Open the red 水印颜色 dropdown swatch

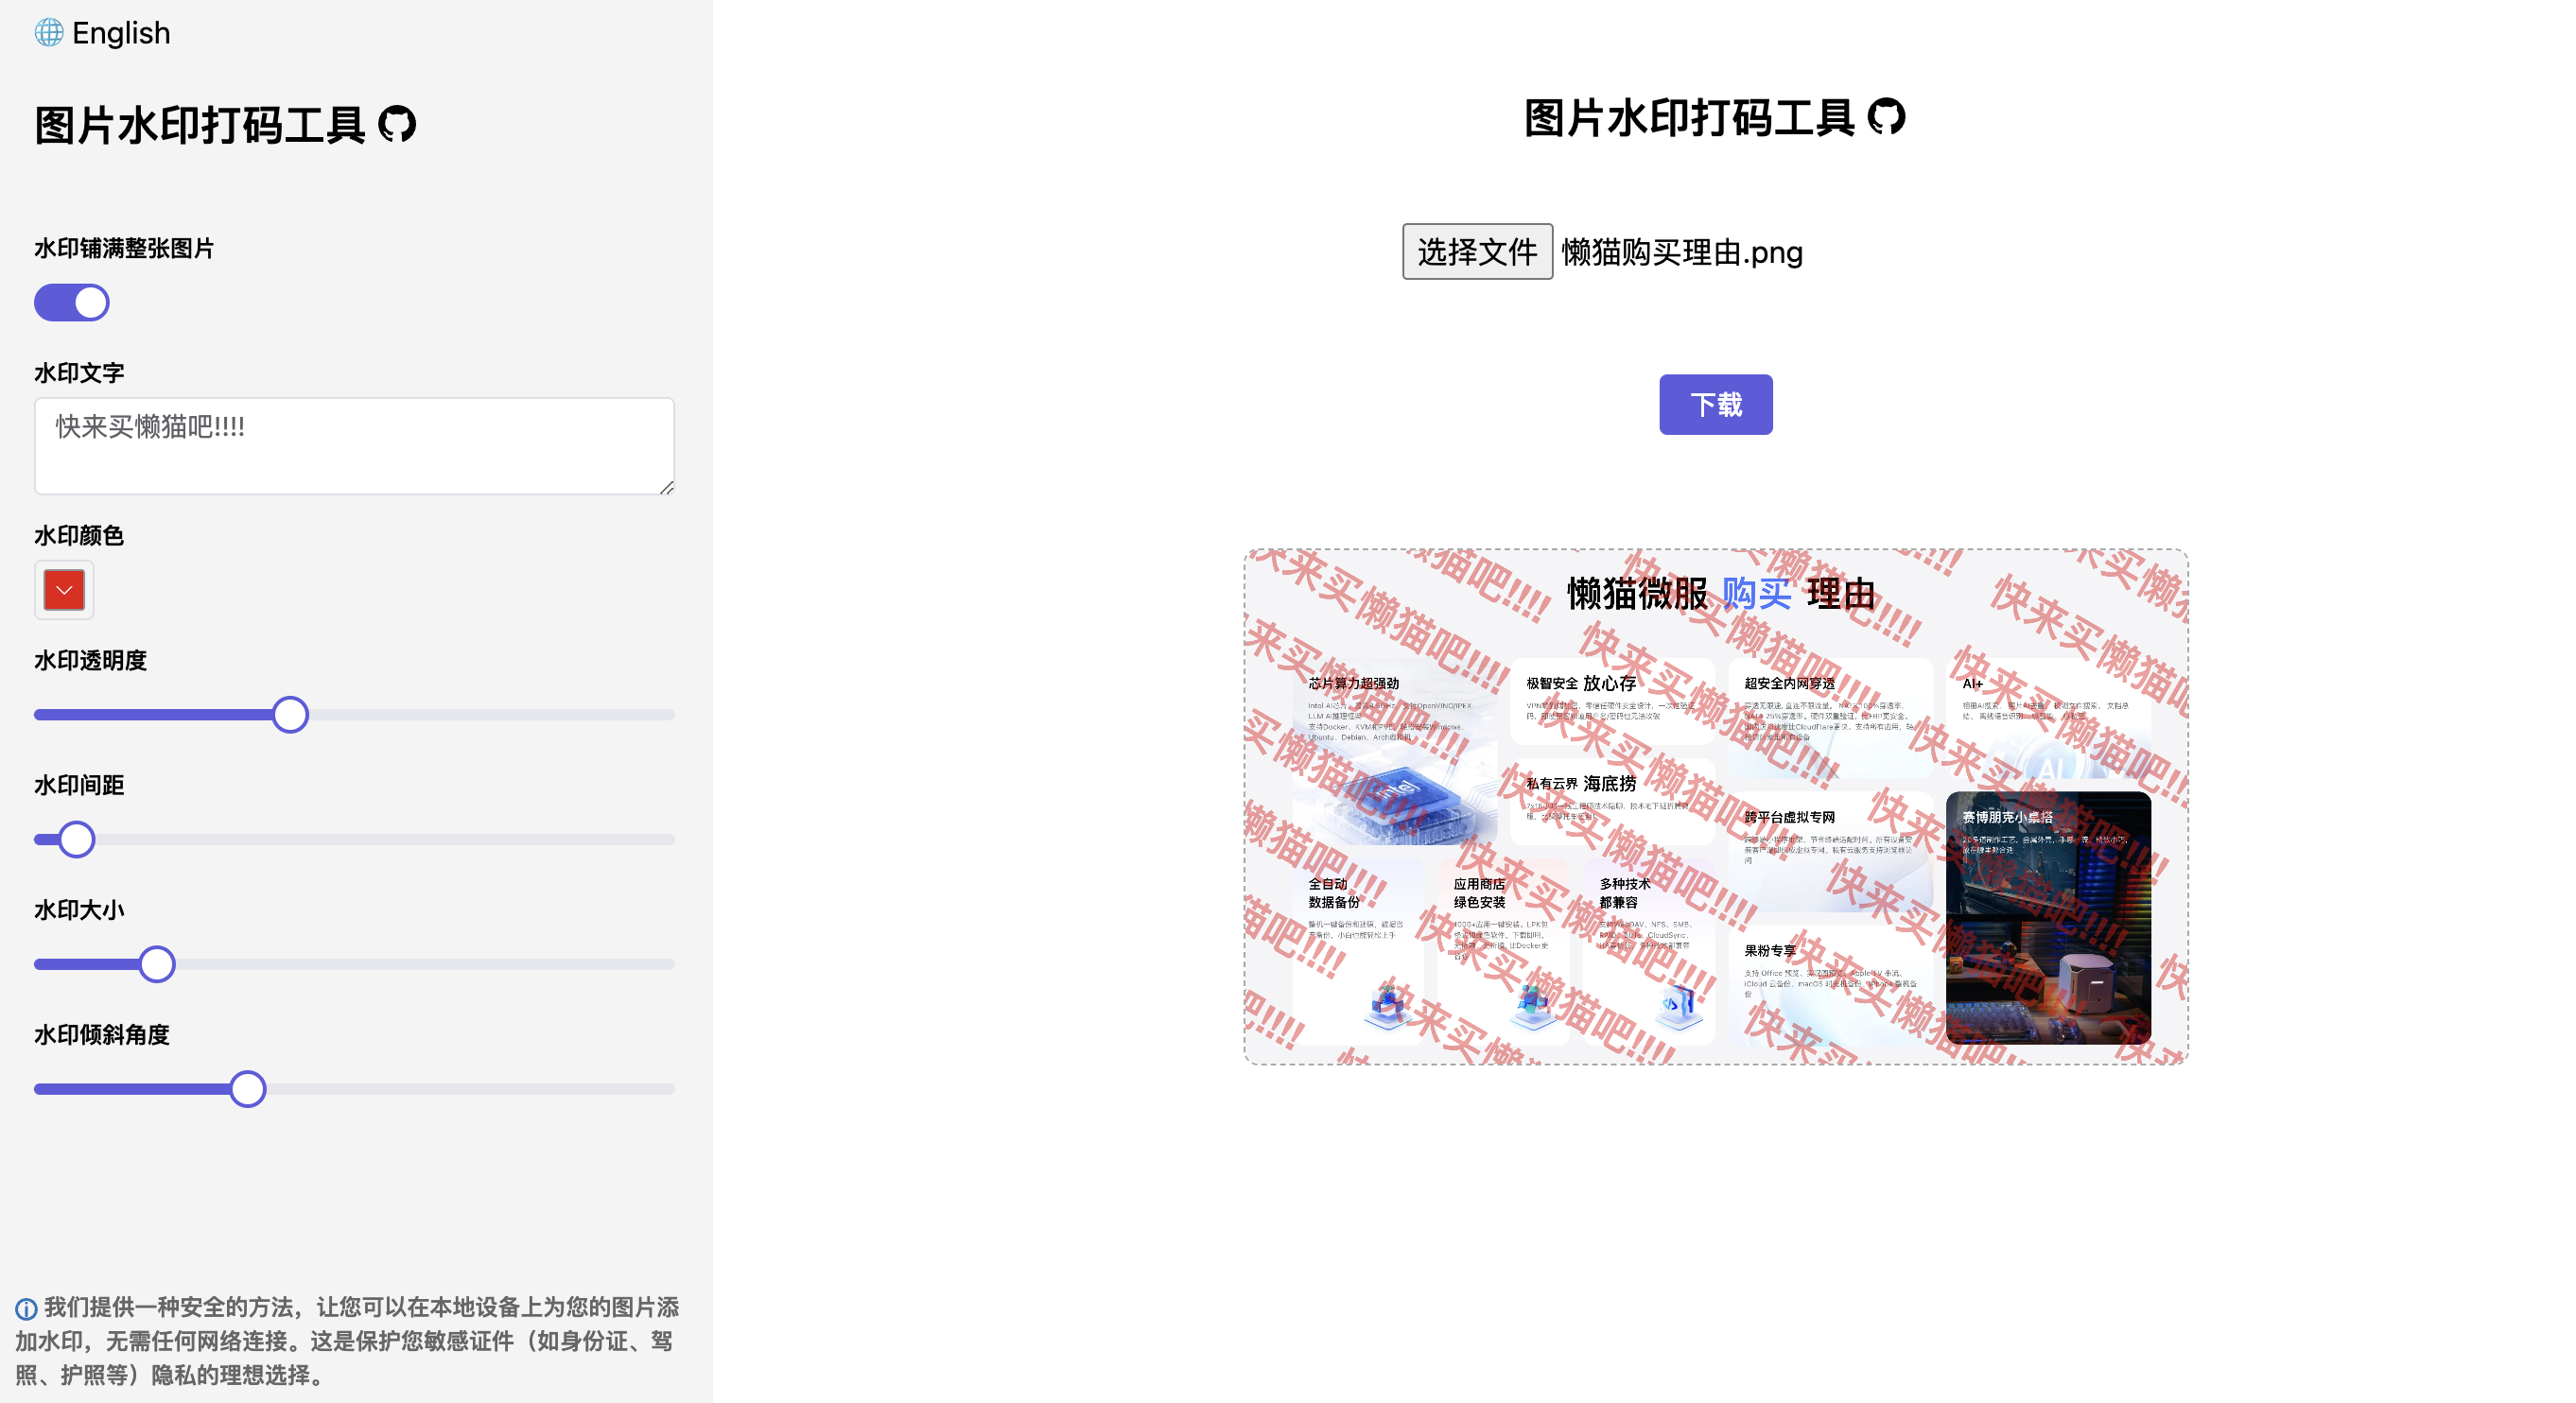[64, 590]
